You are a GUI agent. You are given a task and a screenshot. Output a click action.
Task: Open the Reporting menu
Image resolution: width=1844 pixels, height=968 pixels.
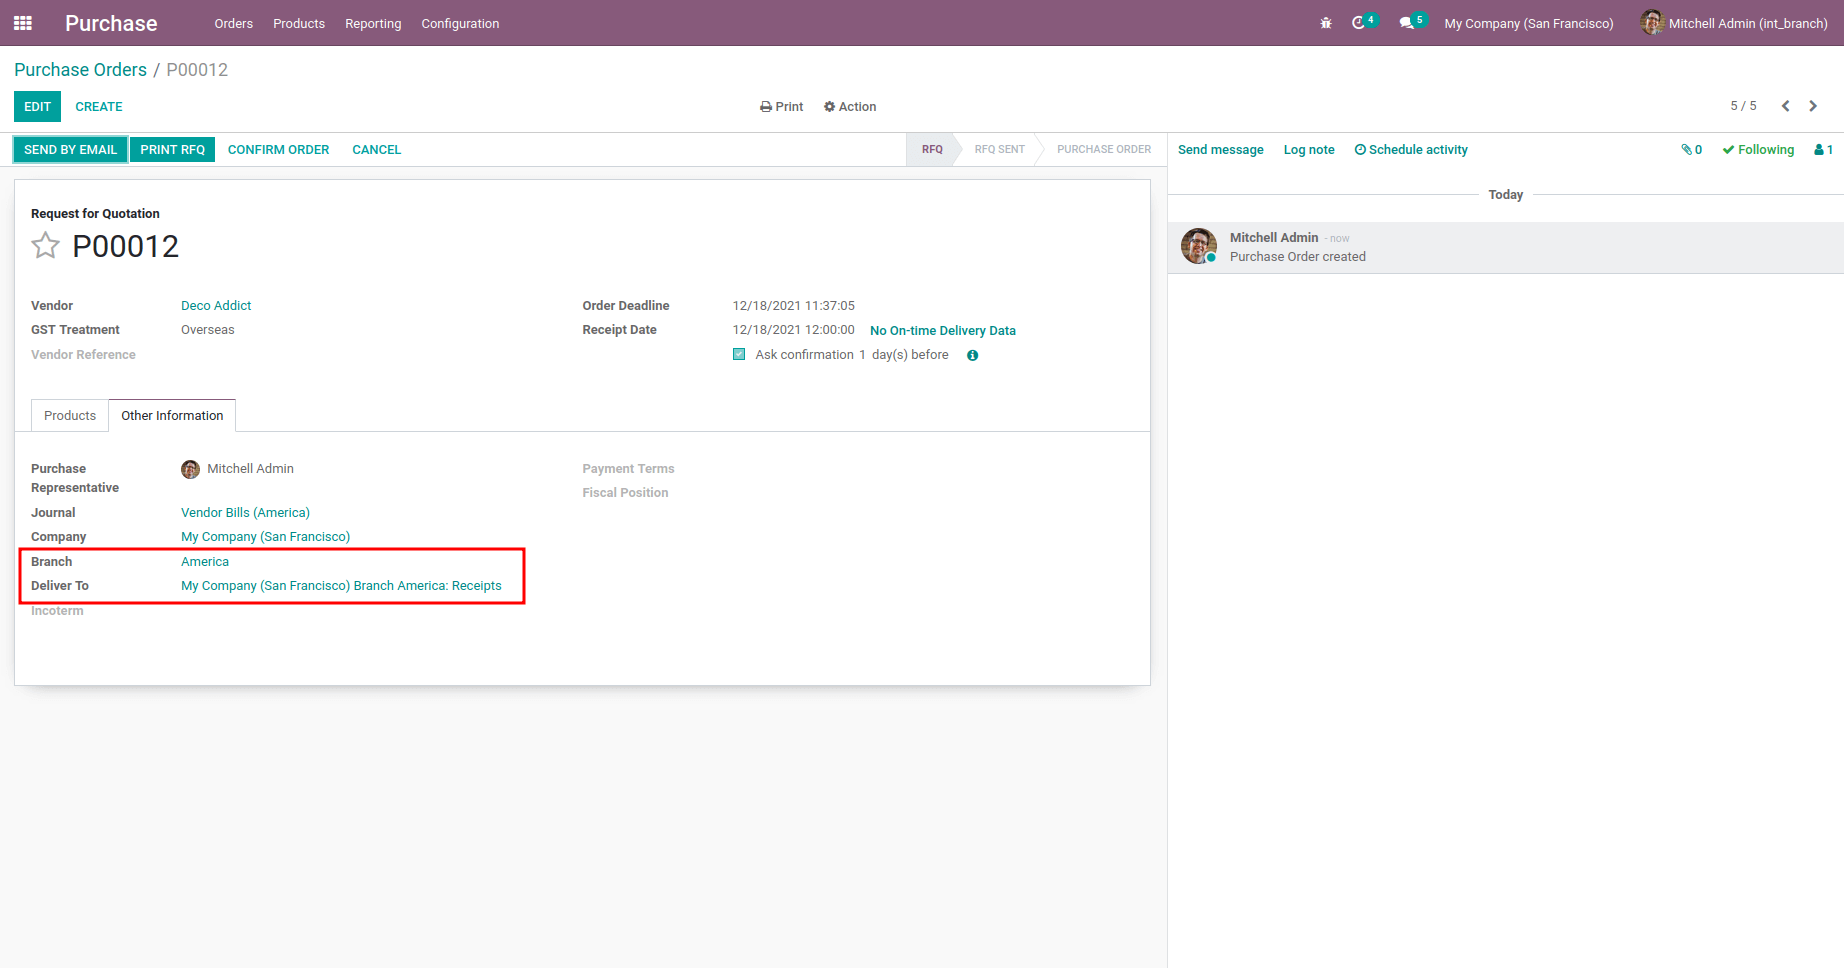click(373, 23)
